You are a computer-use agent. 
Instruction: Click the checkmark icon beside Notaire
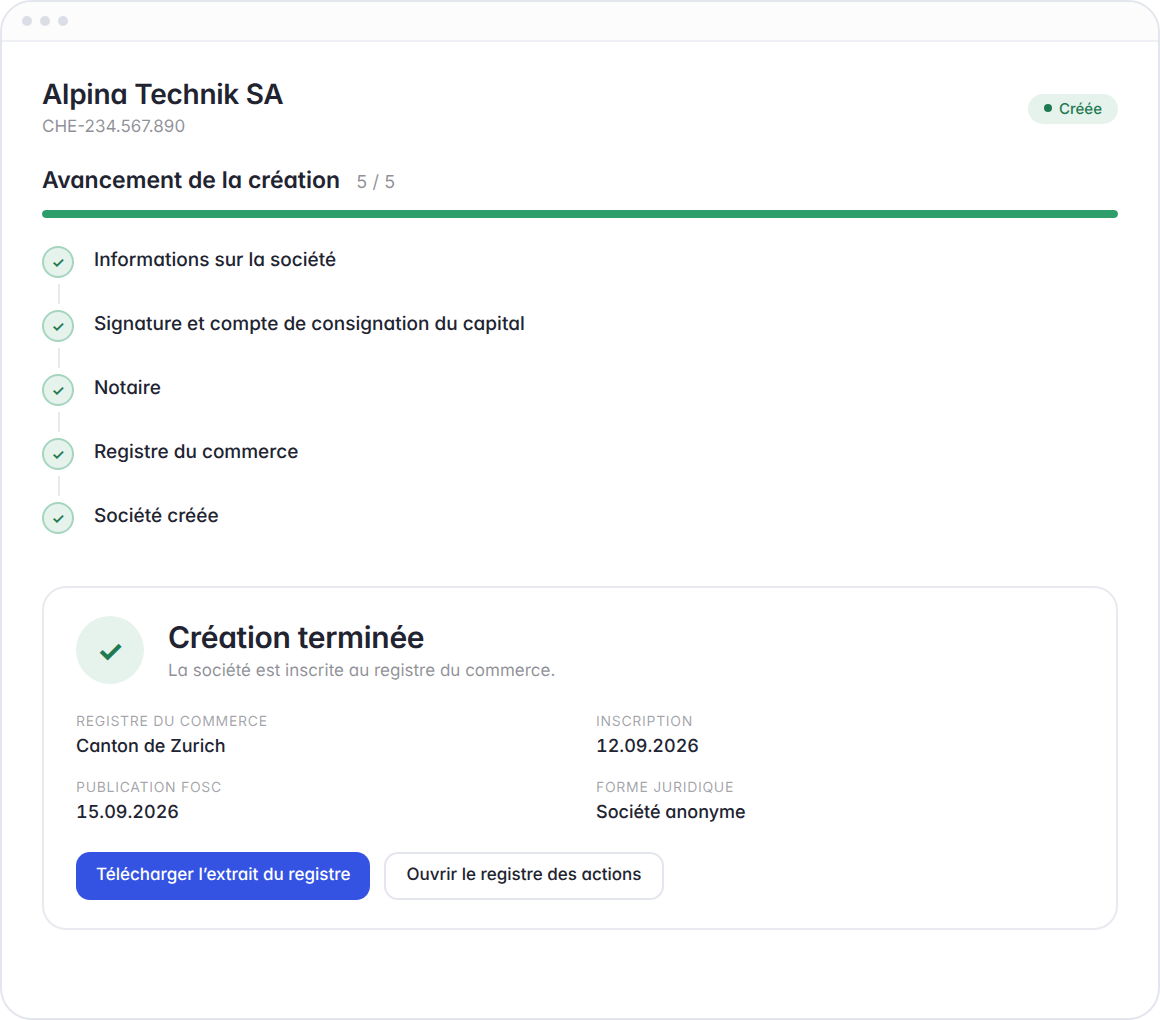coord(58,390)
